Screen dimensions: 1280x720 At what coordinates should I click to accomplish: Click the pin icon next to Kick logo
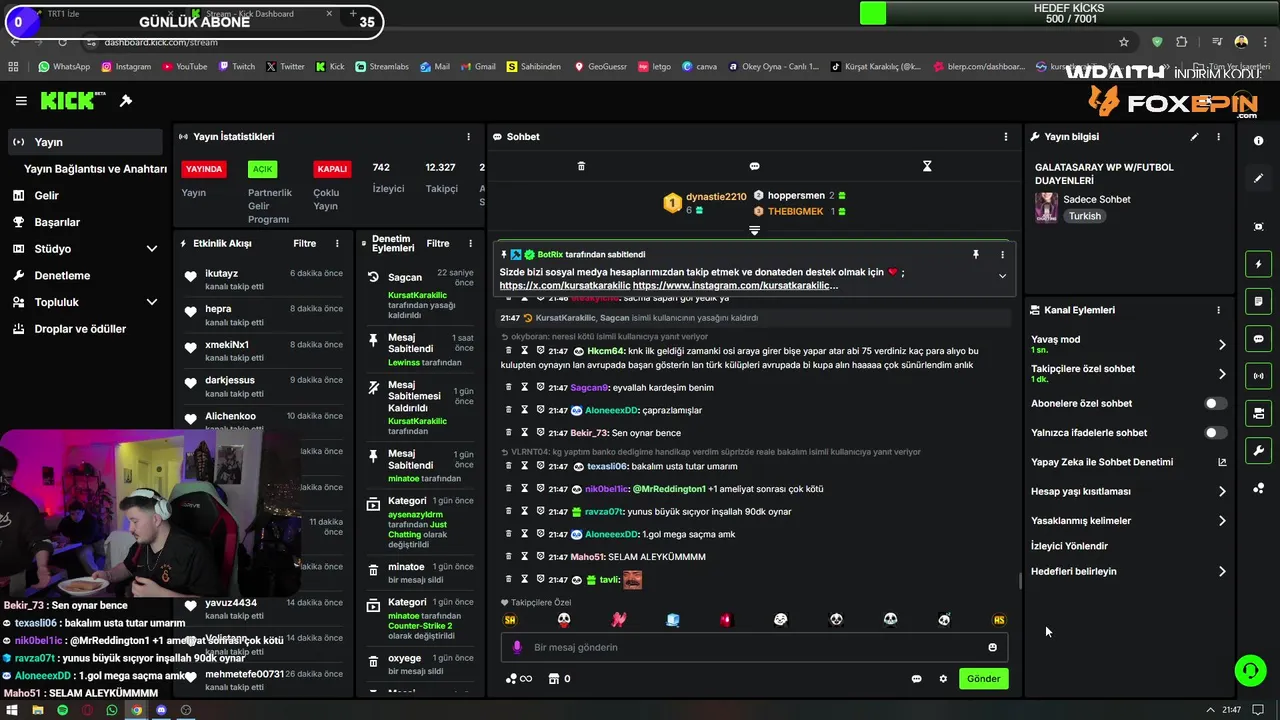tap(126, 101)
